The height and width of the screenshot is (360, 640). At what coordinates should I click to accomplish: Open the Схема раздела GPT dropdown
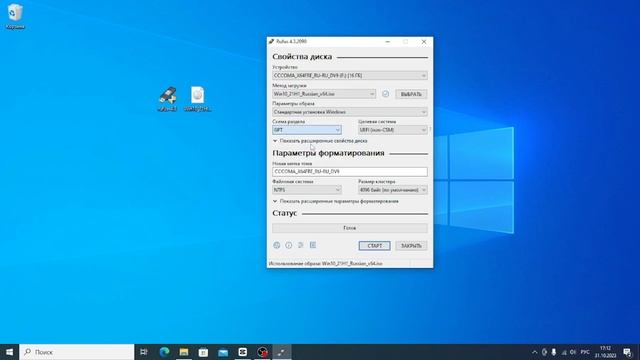(x=307, y=130)
